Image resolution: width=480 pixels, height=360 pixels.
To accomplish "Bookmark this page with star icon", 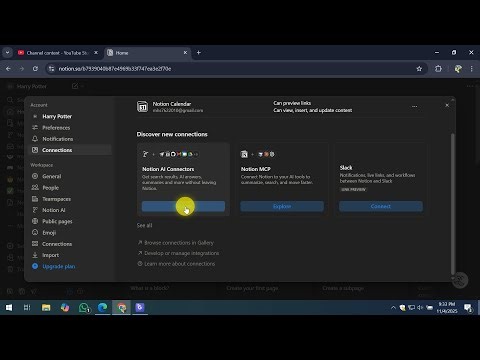I will 419,69.
